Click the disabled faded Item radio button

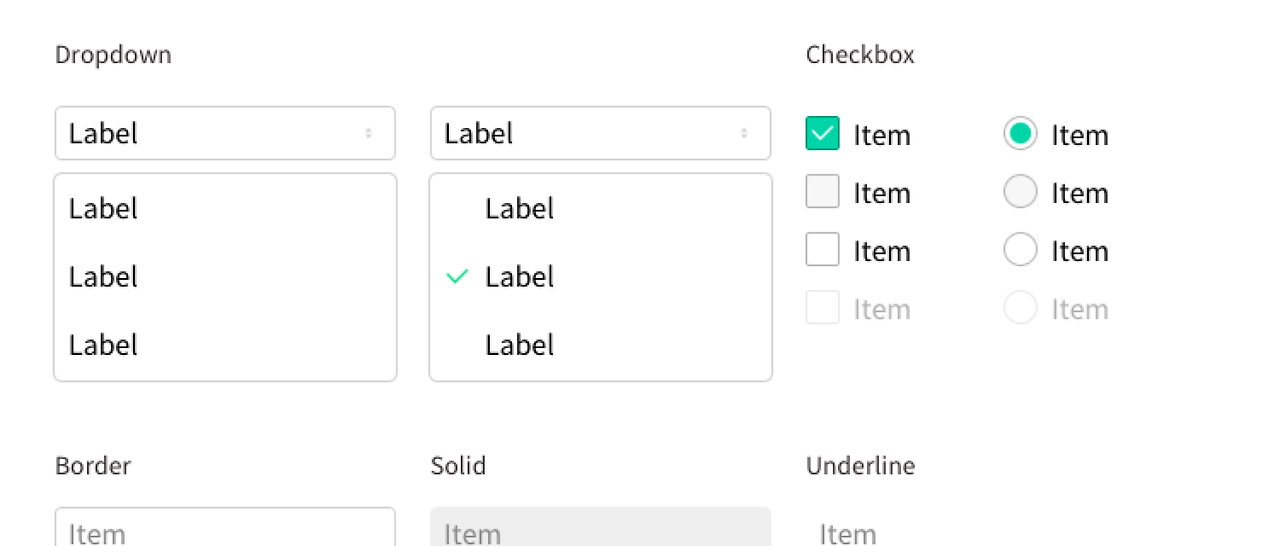coord(1020,307)
